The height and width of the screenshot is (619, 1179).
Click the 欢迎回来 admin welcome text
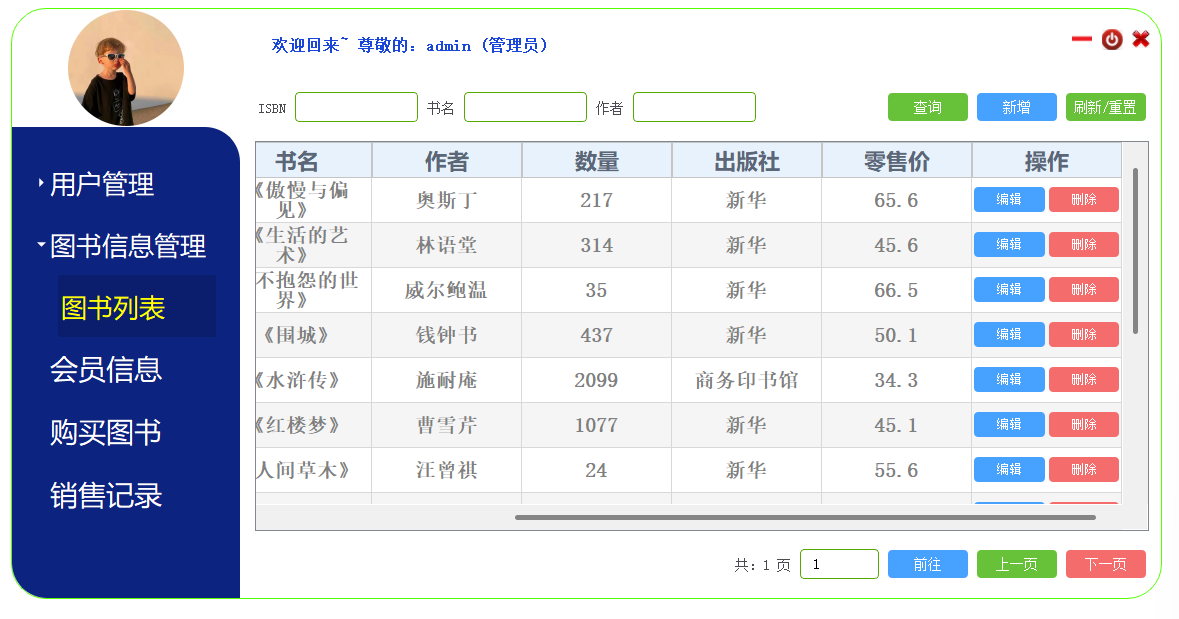tap(410, 45)
